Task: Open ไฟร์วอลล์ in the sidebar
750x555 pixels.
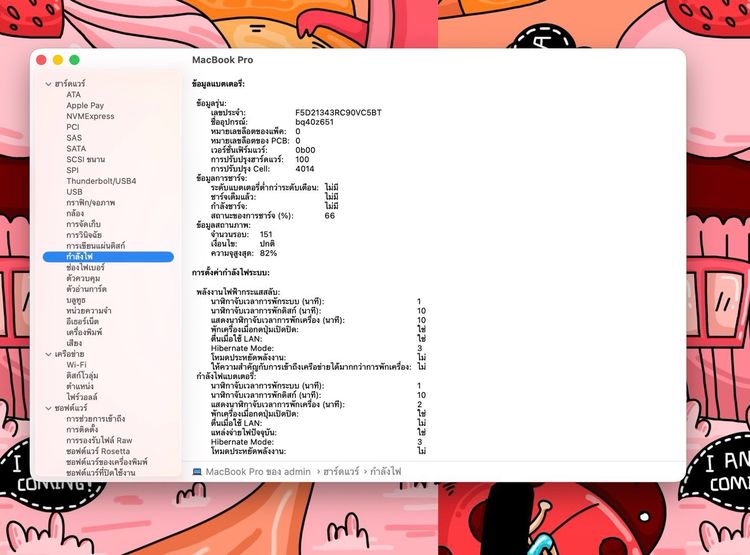Action: click(x=82, y=397)
